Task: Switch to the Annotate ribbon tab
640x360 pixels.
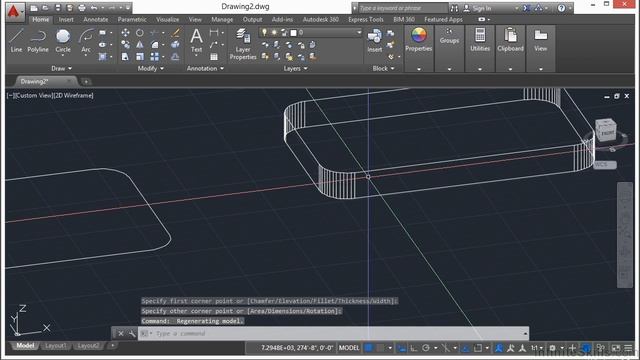Action: click(x=96, y=19)
